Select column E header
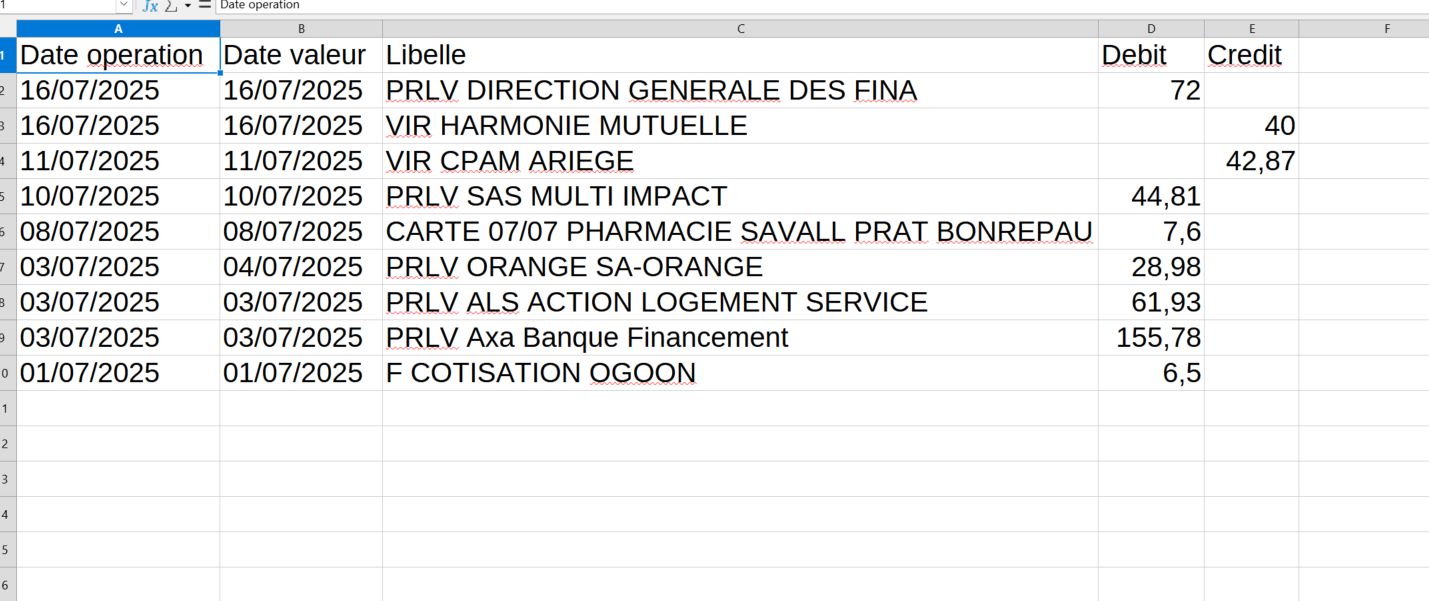1429x601 pixels. pyautogui.click(x=1251, y=29)
